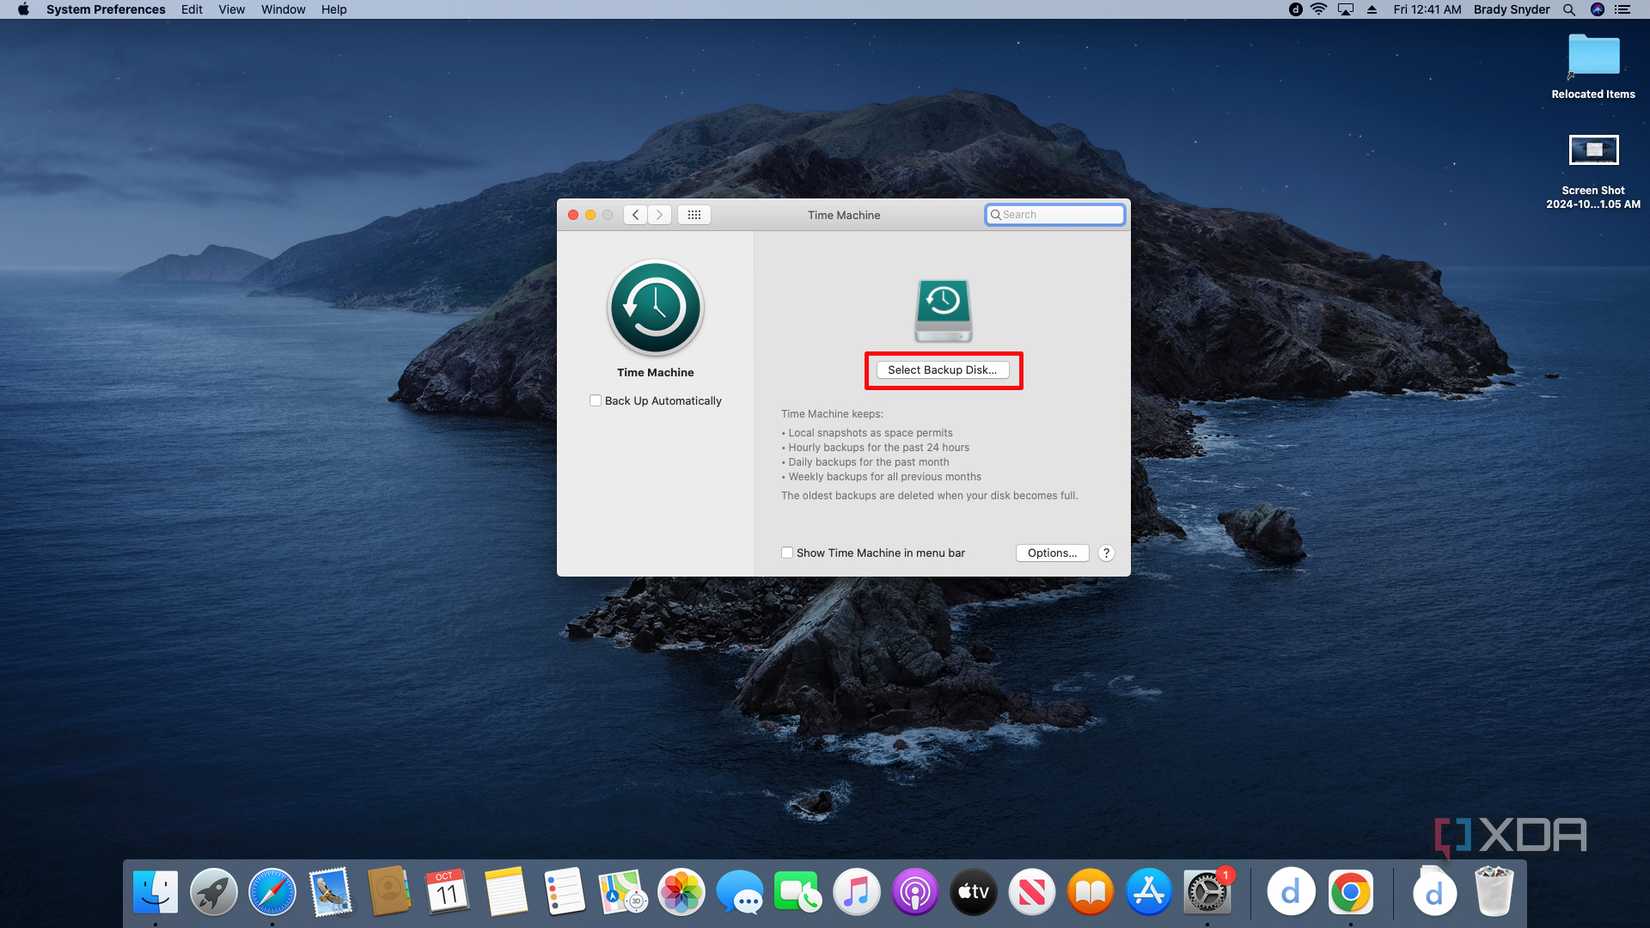Open Photos from the Dock

(x=681, y=892)
